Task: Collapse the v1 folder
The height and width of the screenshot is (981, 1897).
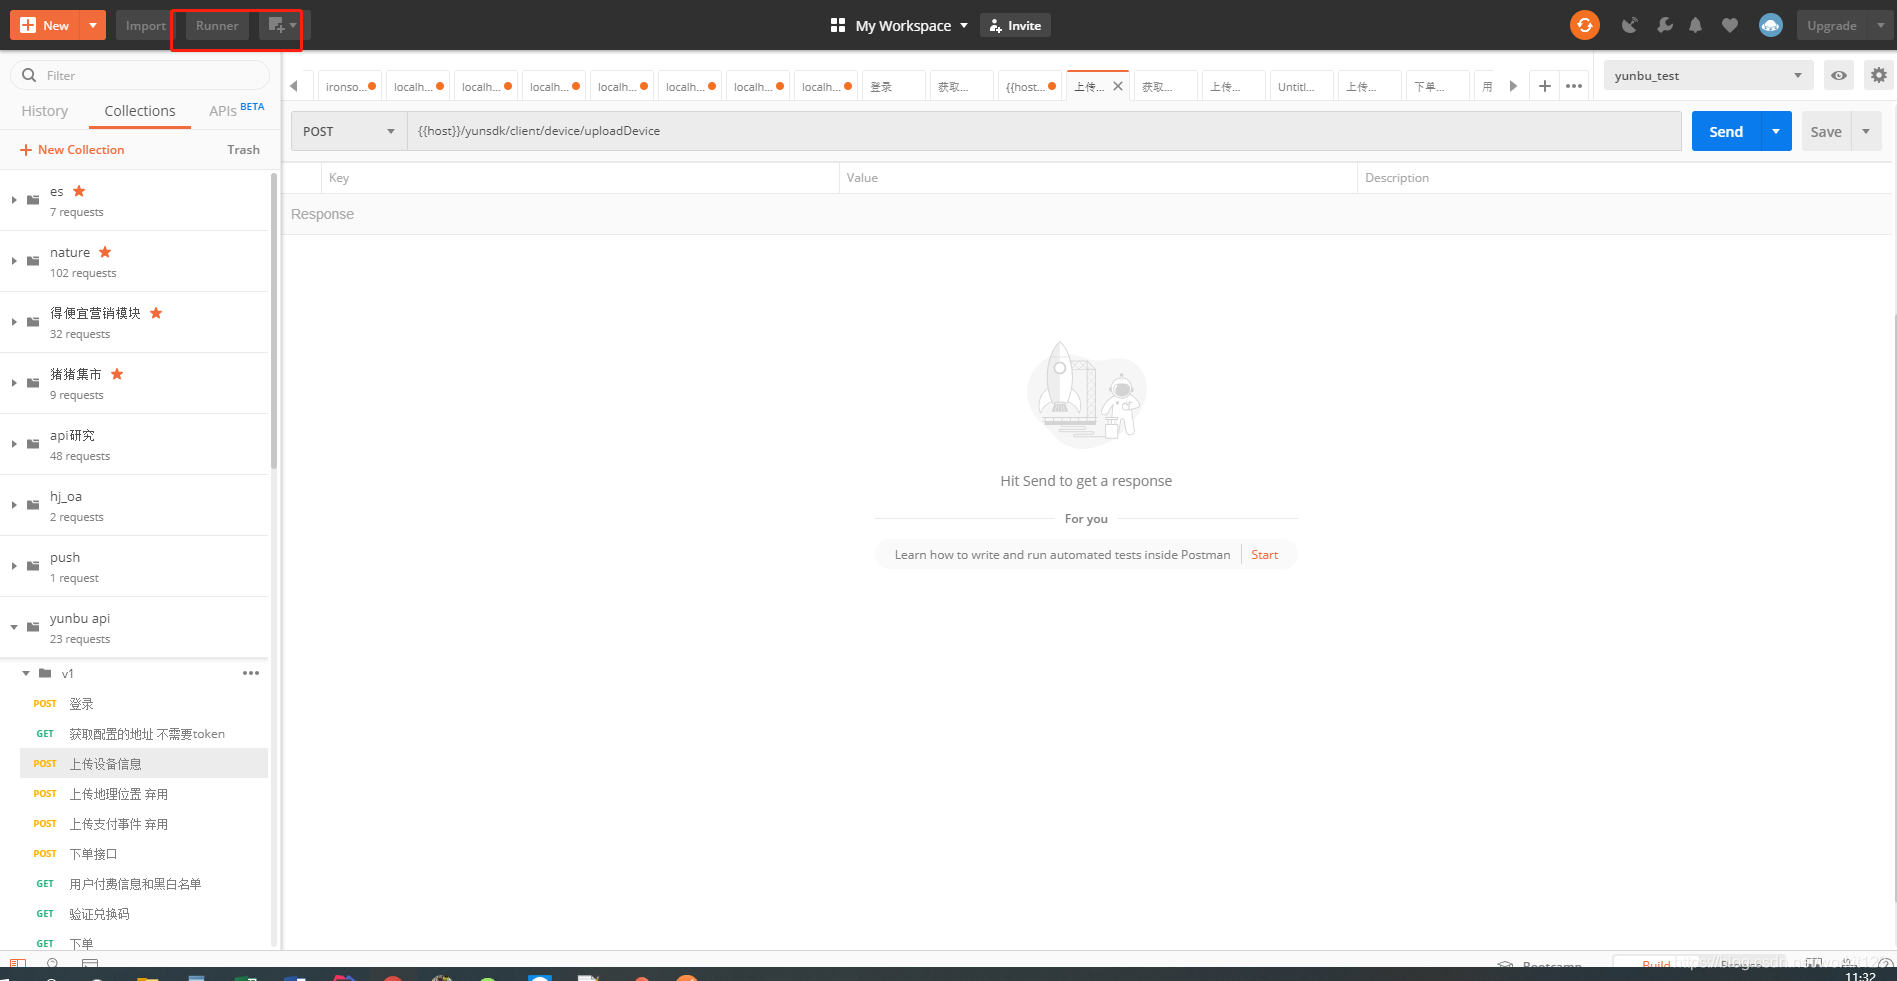Action: [x=26, y=673]
